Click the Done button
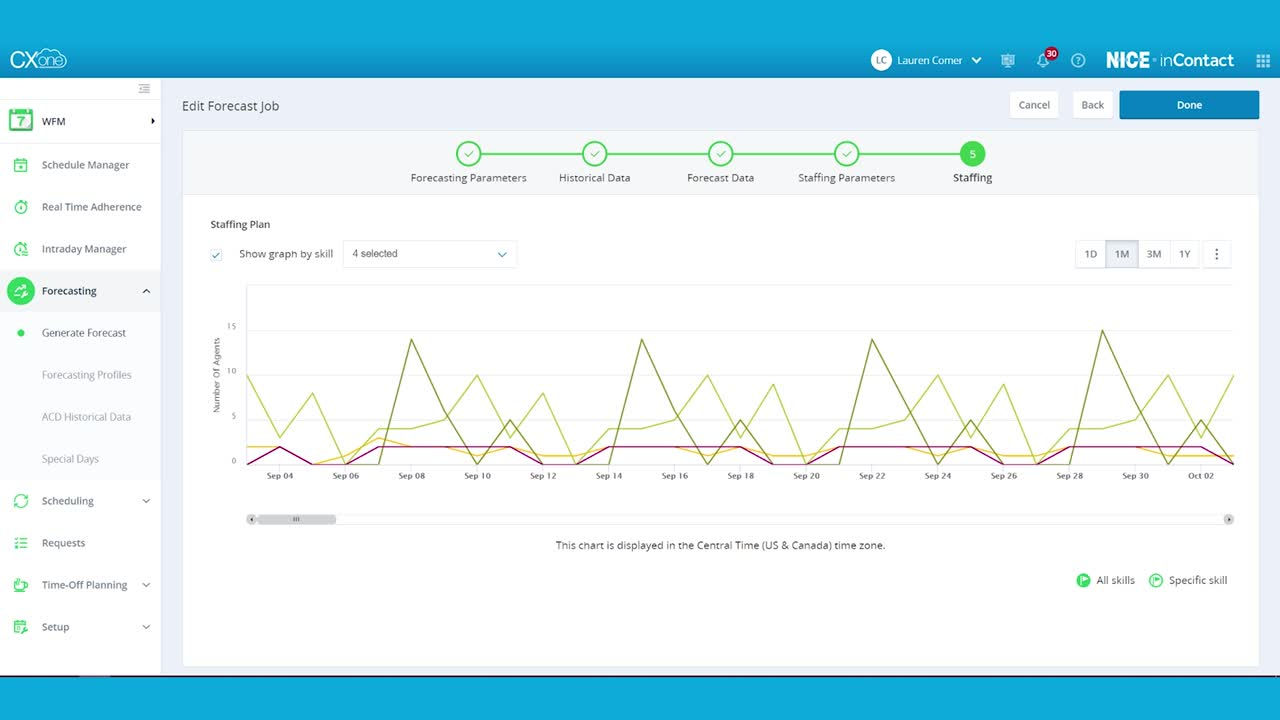The width and height of the screenshot is (1280, 720). (x=1189, y=105)
